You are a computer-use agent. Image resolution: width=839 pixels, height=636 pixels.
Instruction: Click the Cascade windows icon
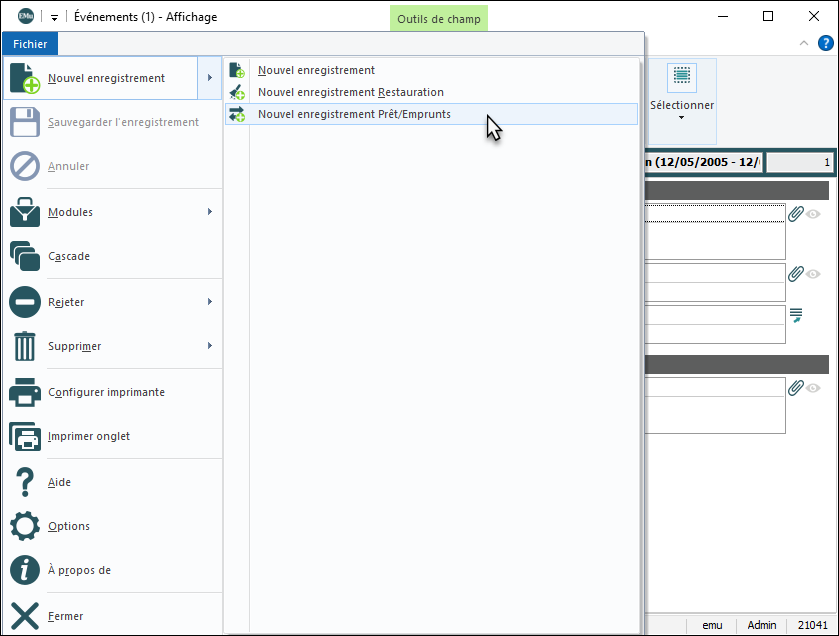coord(25,257)
